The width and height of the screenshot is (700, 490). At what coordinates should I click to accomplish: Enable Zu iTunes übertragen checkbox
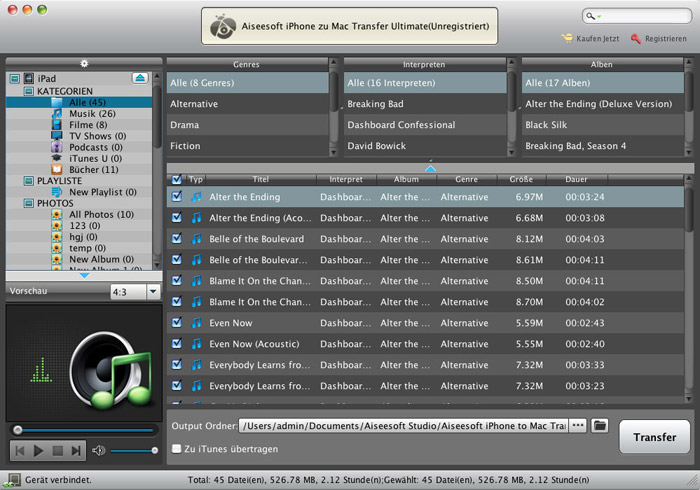click(177, 448)
